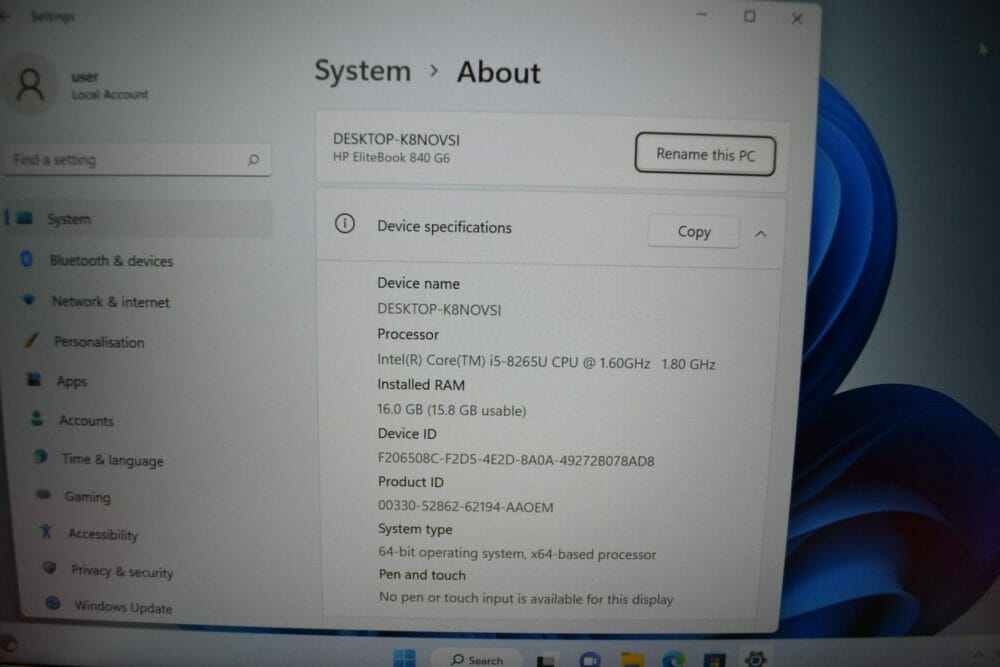1000x667 pixels.
Task: Open the Apps settings label
Action: tap(71, 381)
